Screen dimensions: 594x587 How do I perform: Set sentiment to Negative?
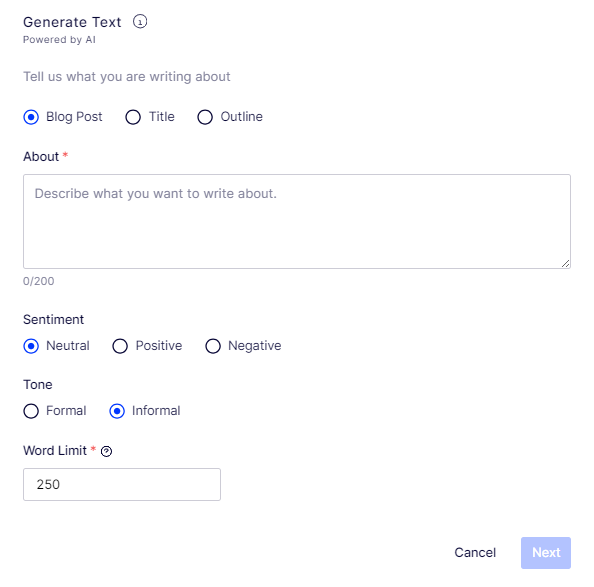pyautogui.click(x=213, y=346)
